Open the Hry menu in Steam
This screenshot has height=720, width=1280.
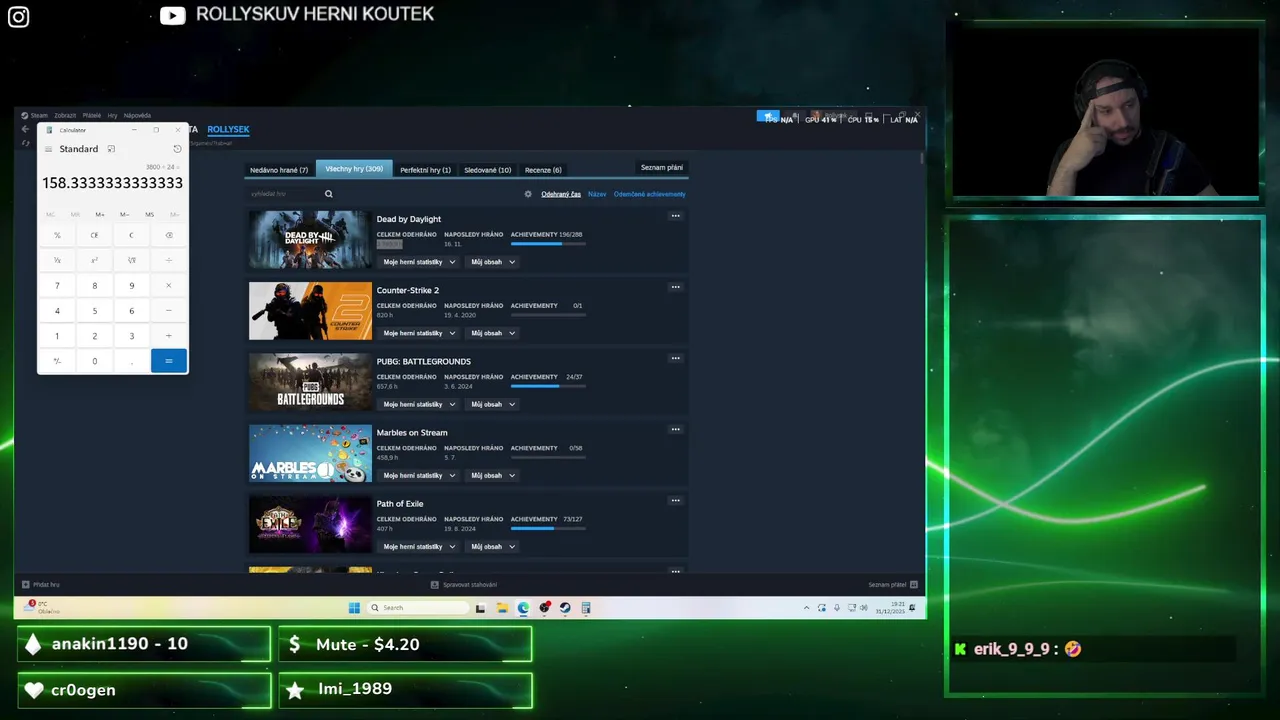click(112, 115)
